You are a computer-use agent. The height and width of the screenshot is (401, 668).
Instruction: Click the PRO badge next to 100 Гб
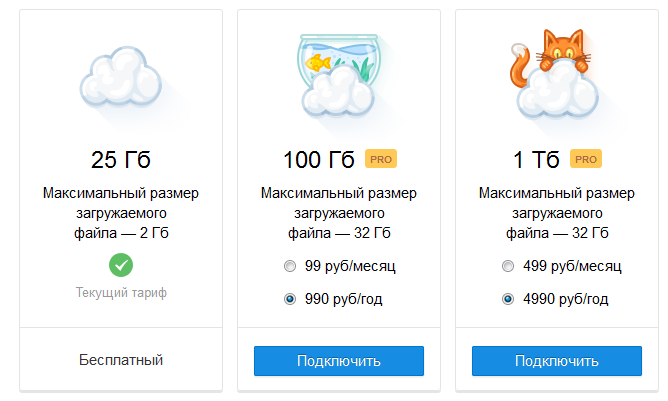380,158
